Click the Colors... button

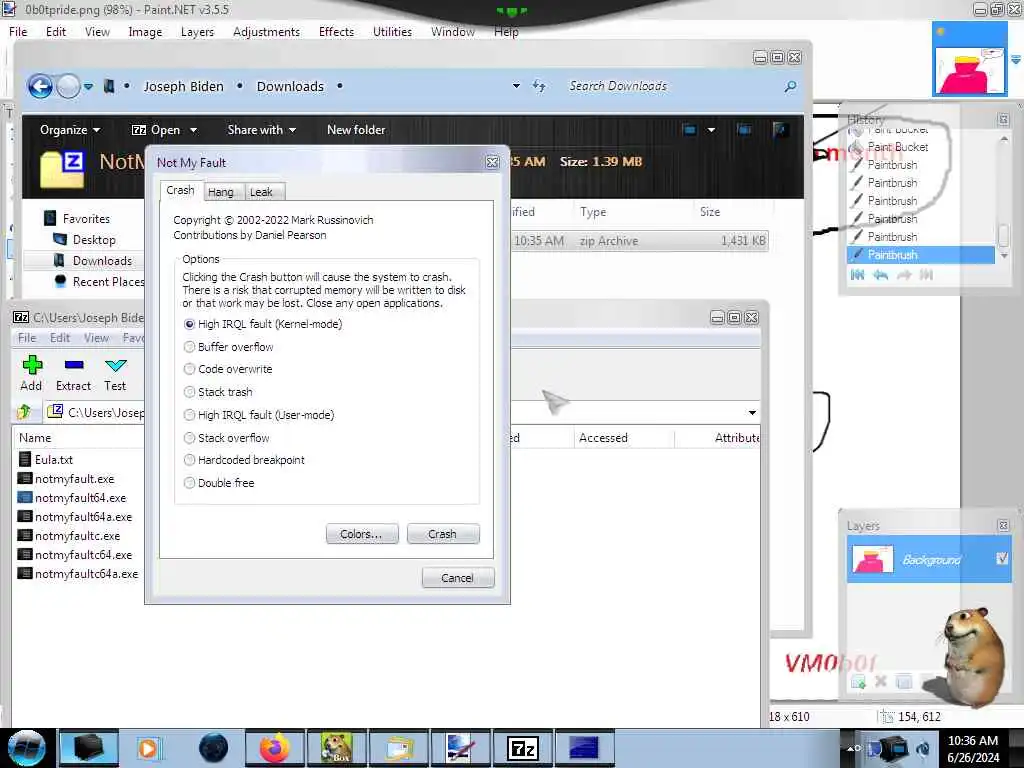(362, 534)
